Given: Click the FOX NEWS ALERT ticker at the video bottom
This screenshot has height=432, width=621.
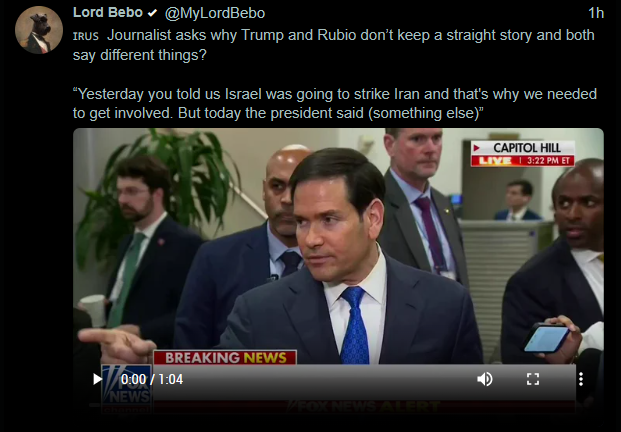Looking at the screenshot, I should [x=364, y=406].
